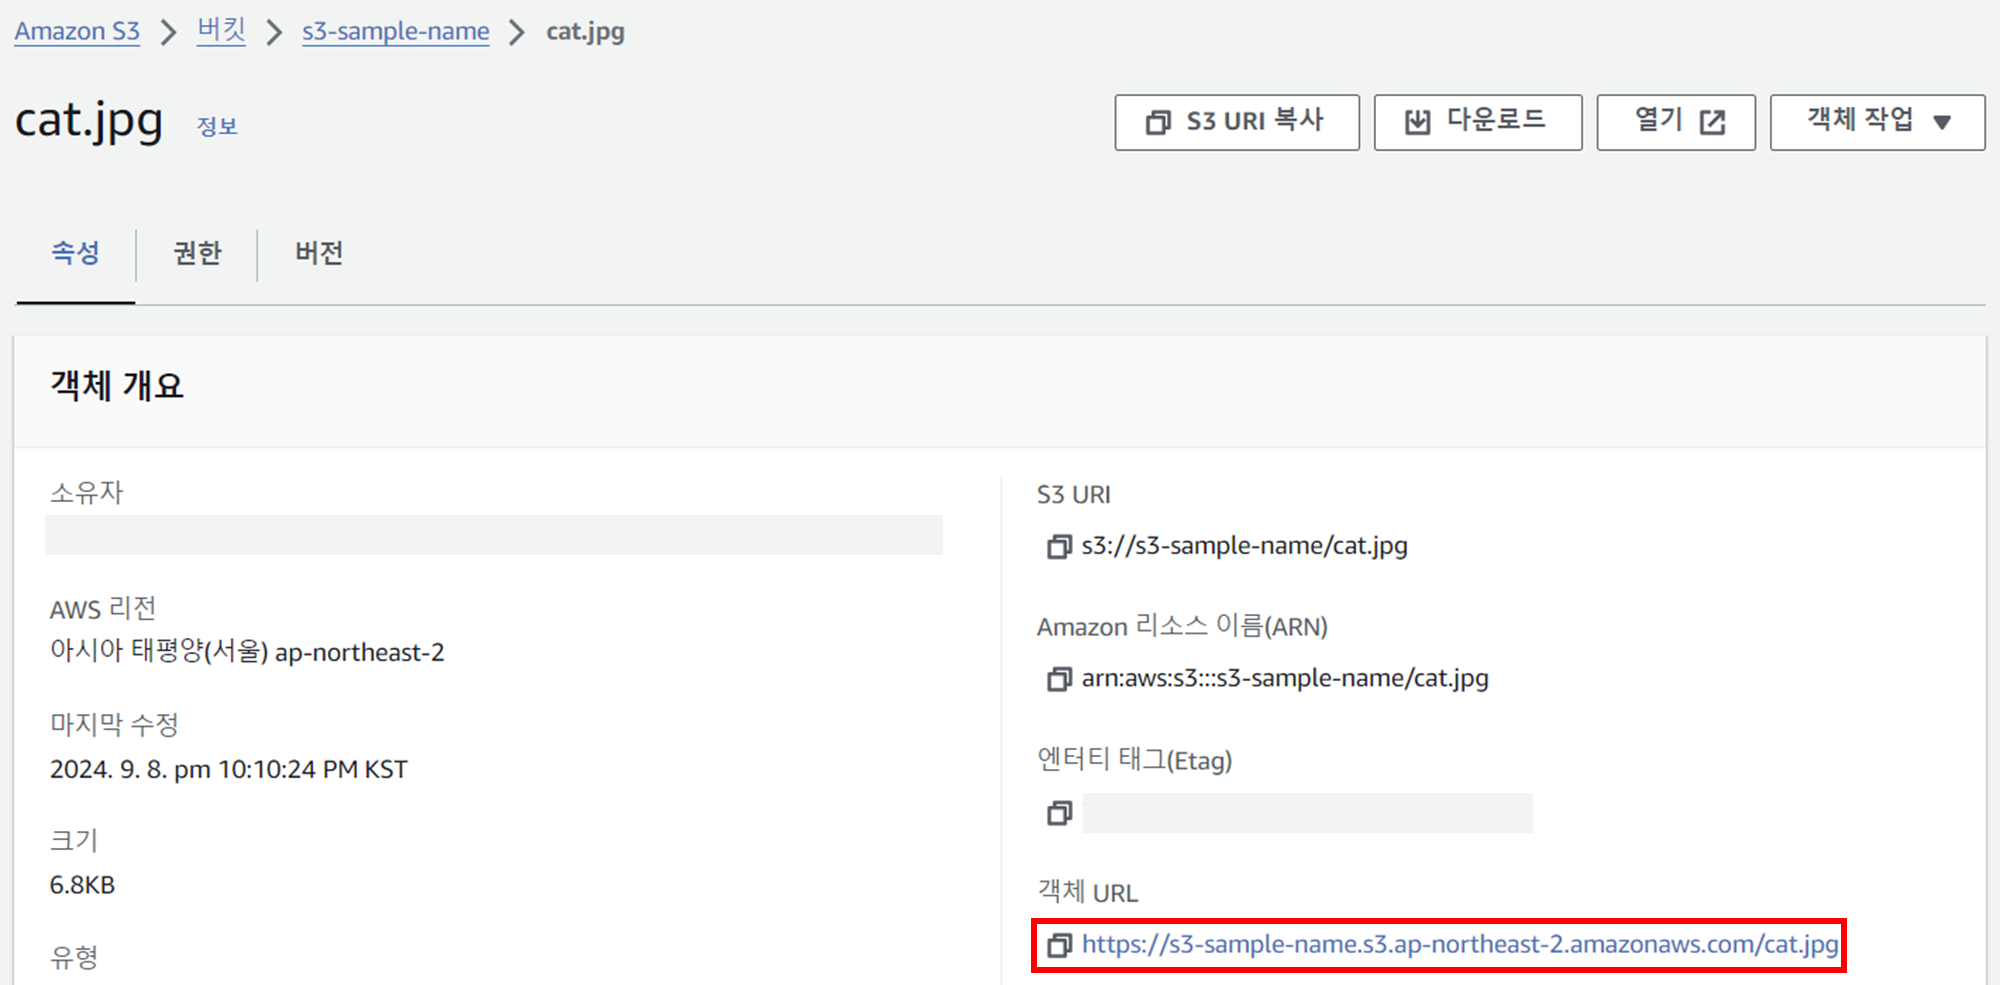This screenshot has height=985, width=2000.
Task: Click the Amazon 리소스 이름(ARN) label
Action: (1182, 627)
